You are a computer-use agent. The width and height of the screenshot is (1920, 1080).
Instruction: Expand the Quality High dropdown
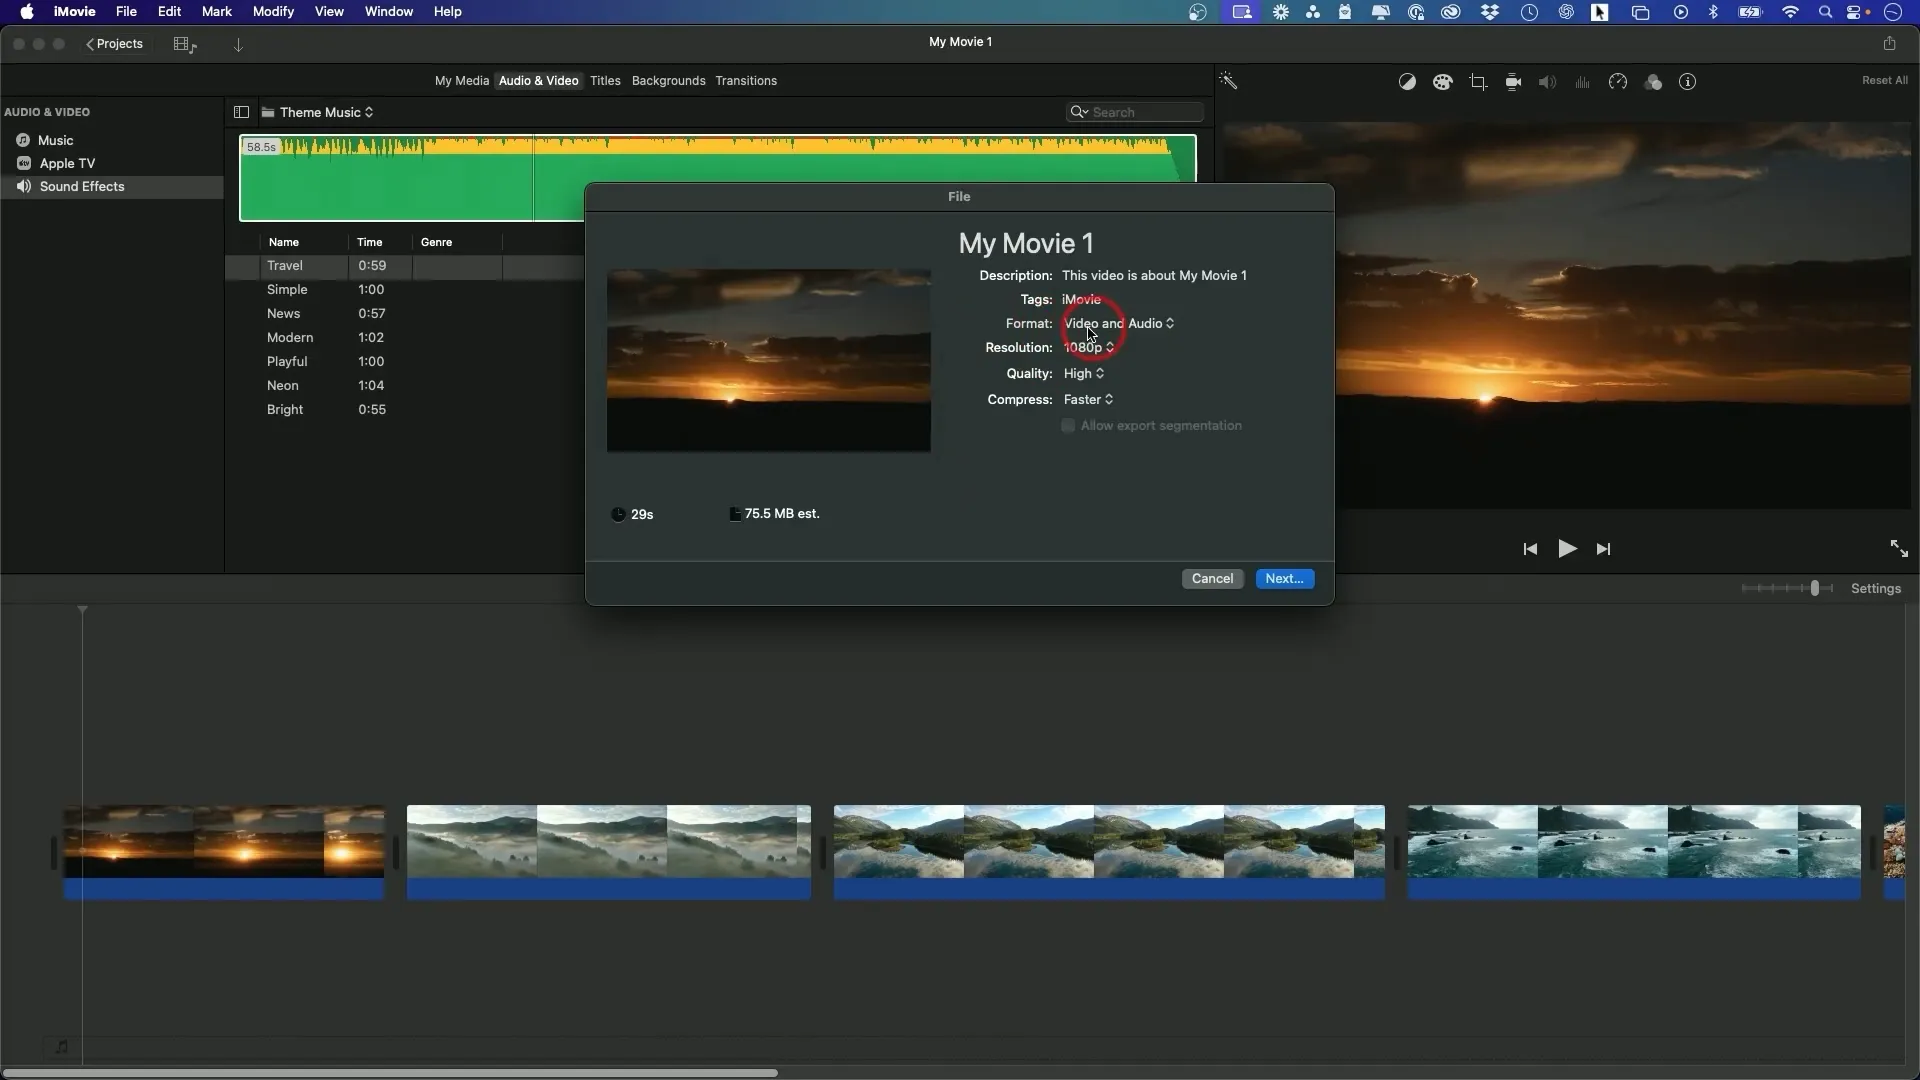1084,373
